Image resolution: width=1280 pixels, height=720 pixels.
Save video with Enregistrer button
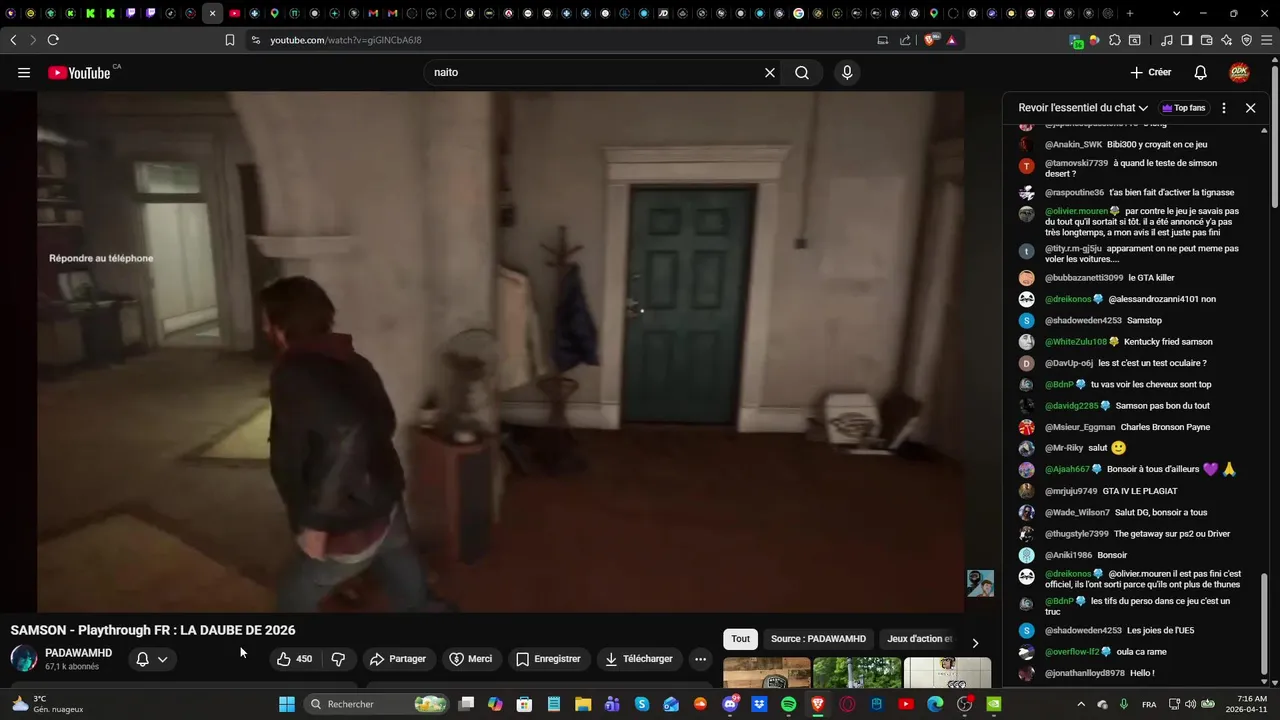click(x=548, y=659)
